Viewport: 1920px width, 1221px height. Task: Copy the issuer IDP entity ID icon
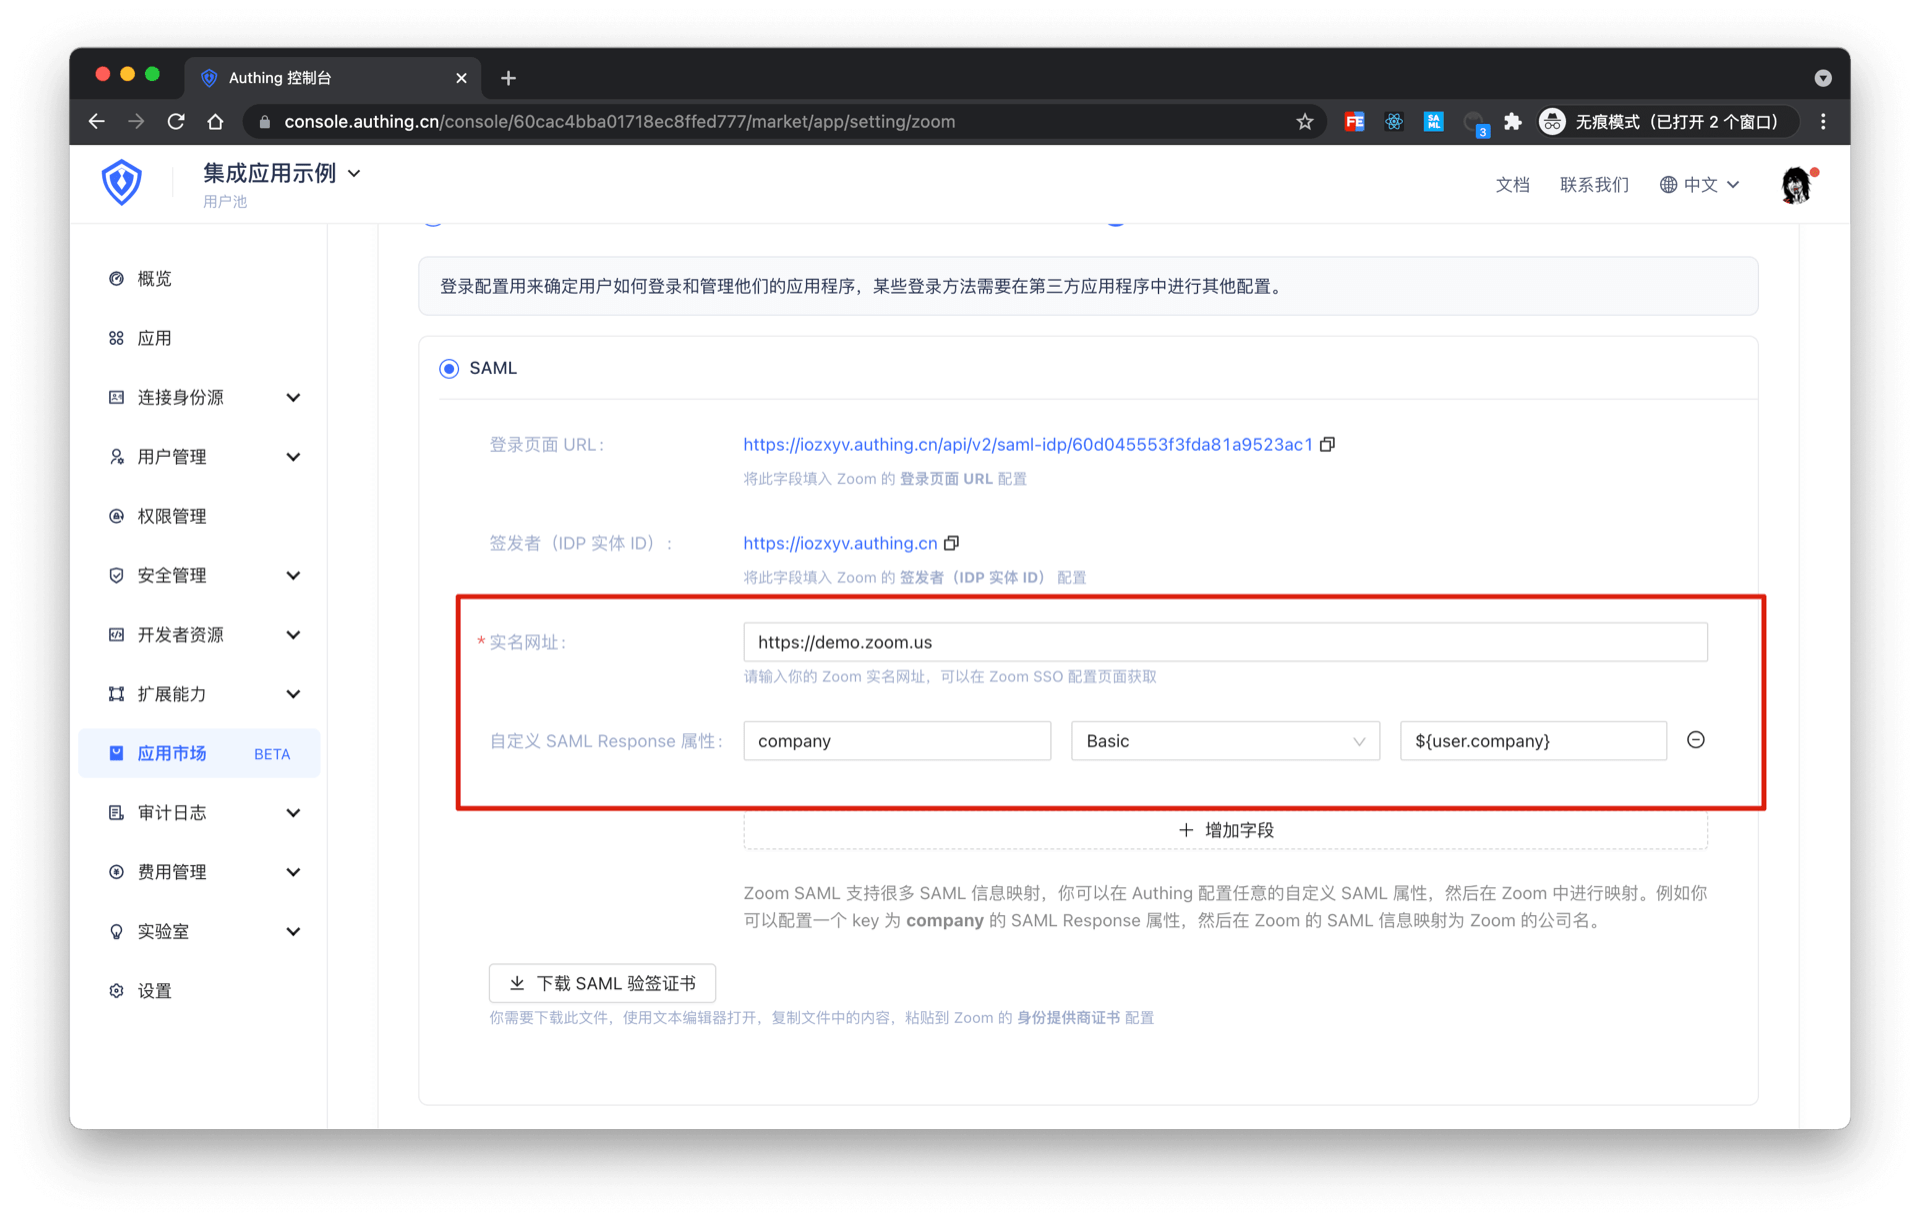[x=951, y=543]
